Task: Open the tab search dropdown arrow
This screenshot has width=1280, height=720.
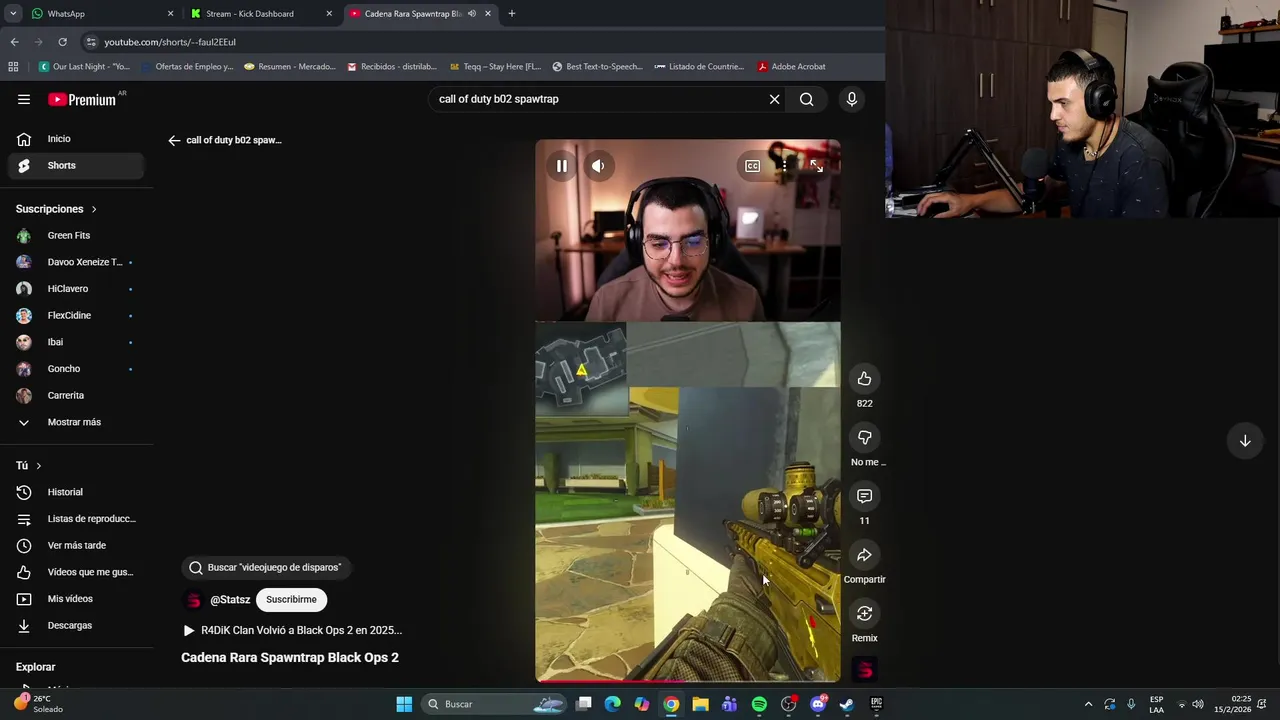Action: tap(13, 14)
